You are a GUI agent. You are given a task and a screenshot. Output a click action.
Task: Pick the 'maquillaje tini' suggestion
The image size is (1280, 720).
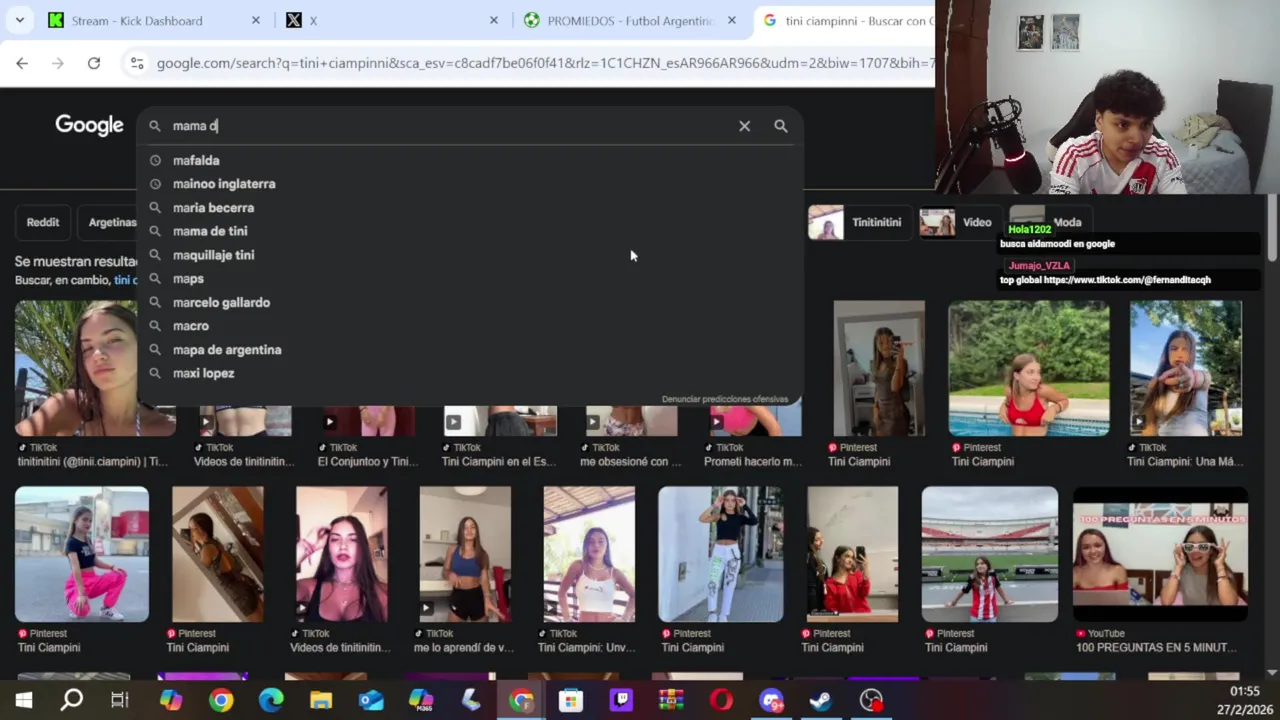(470, 255)
